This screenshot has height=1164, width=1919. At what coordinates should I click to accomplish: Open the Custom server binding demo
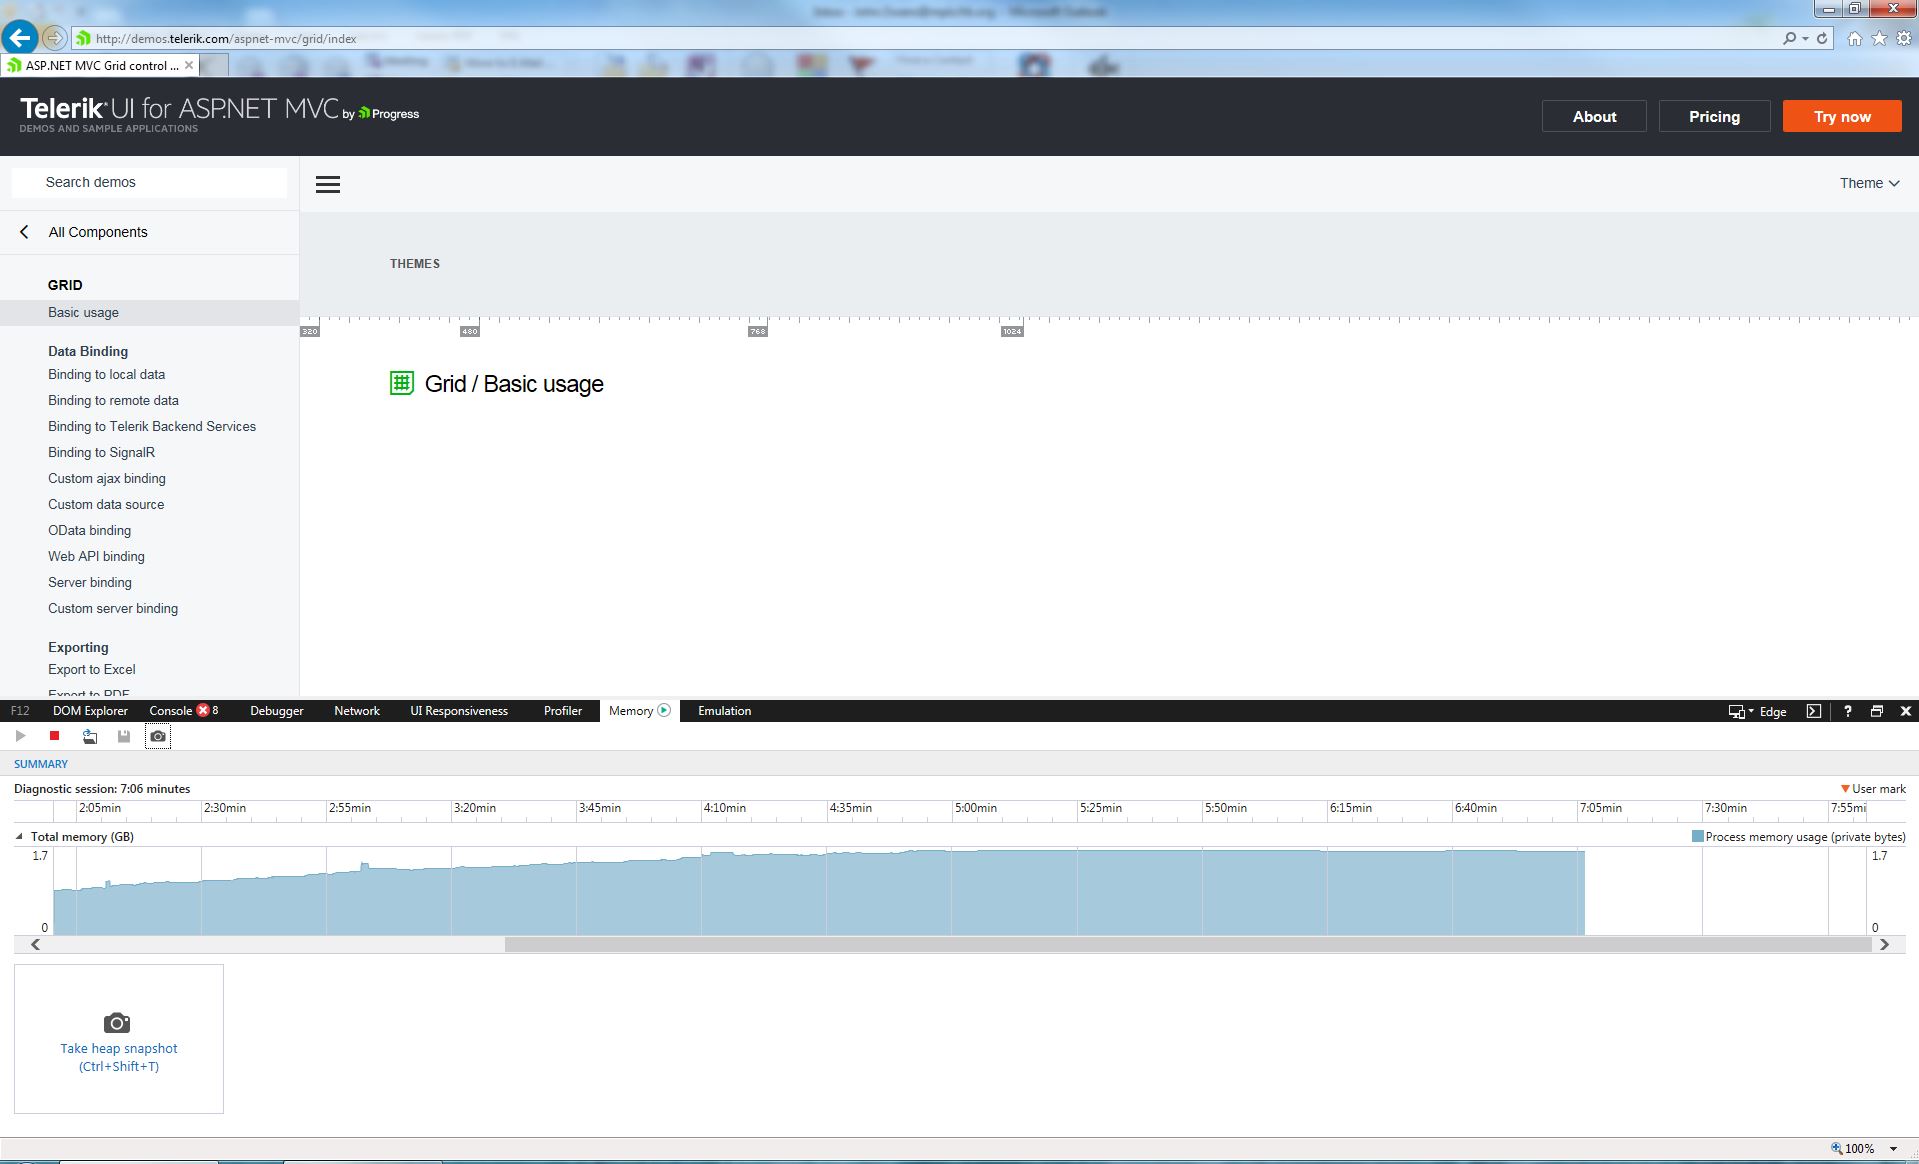[113, 608]
